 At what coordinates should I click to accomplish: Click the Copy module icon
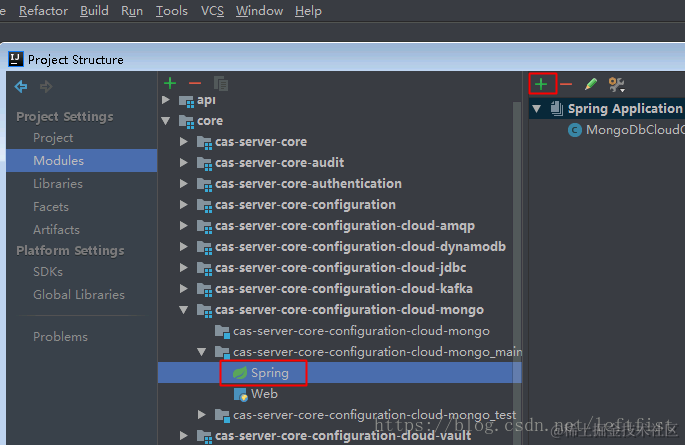[221, 83]
